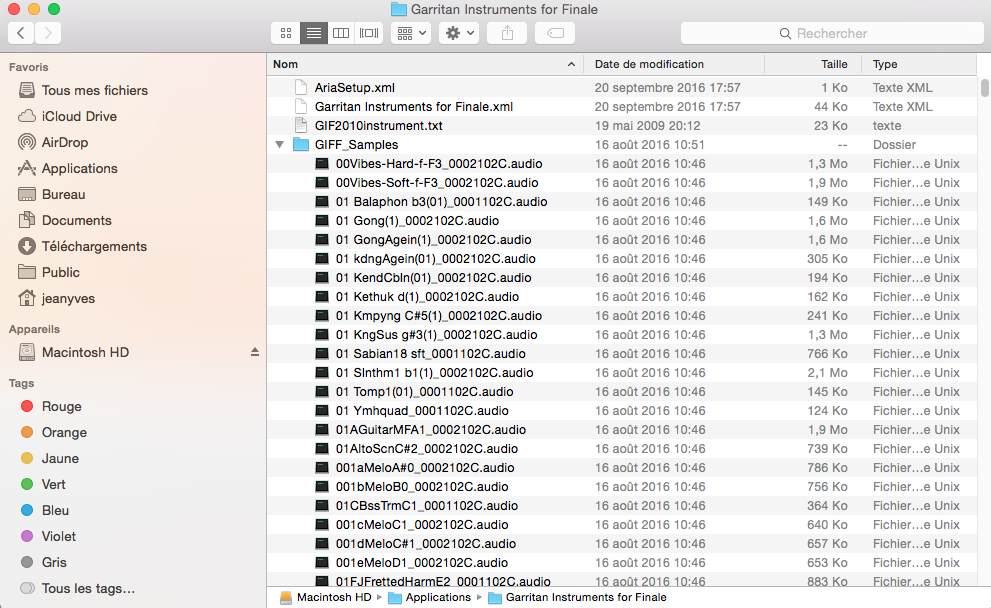Go back with the left arrow button
Viewport: 991px width, 608px height.
click(x=21, y=33)
